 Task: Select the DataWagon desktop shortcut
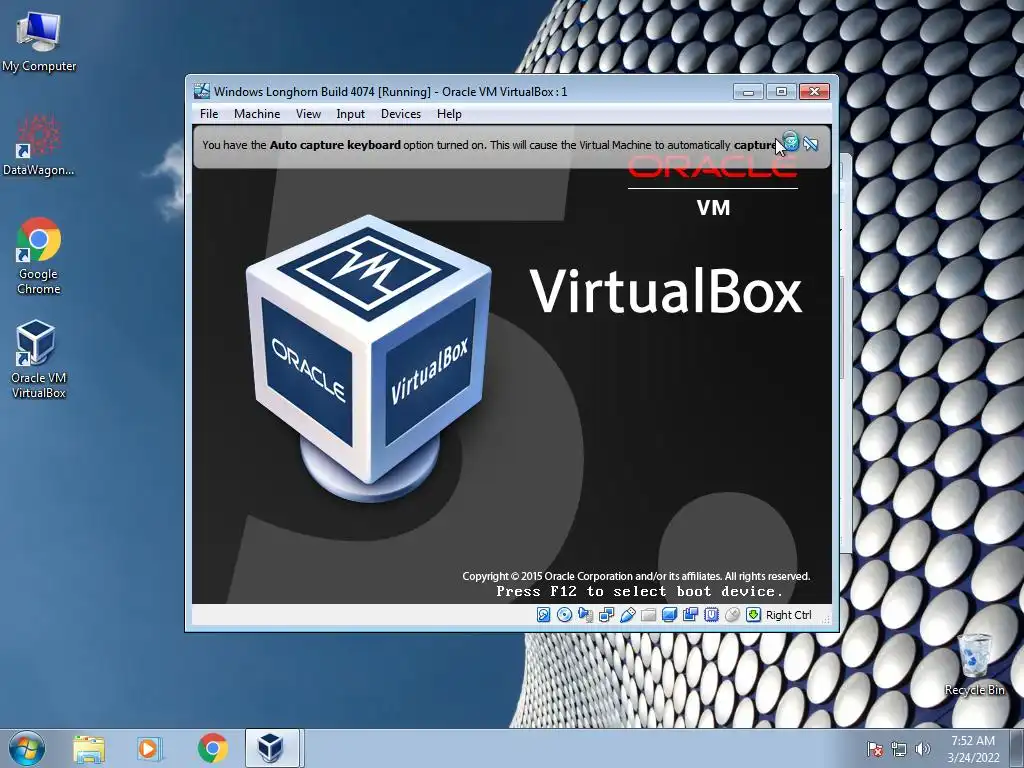(39, 145)
